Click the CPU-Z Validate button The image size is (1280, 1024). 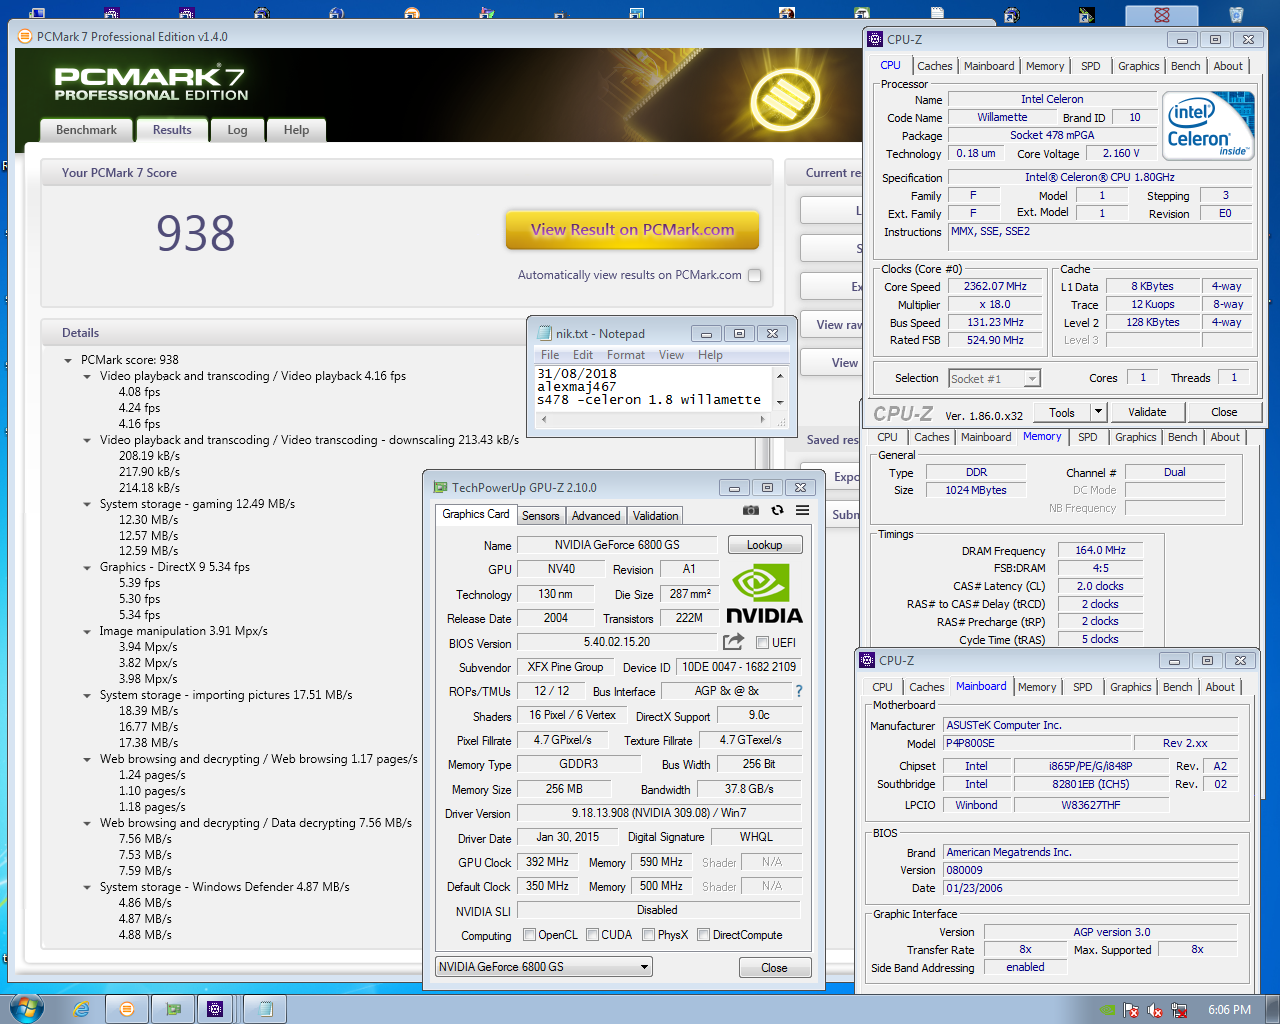tap(1147, 412)
